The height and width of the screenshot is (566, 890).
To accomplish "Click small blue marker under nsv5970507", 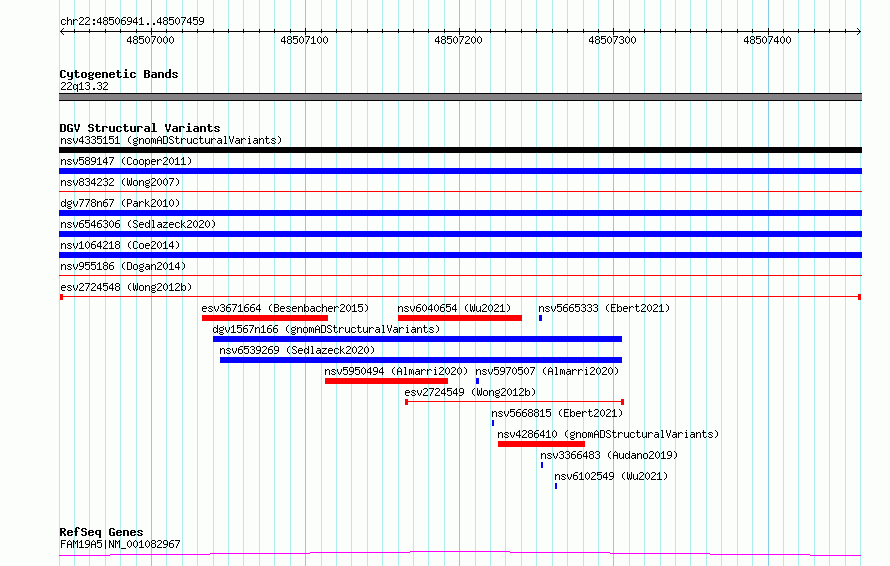I will (x=477, y=381).
